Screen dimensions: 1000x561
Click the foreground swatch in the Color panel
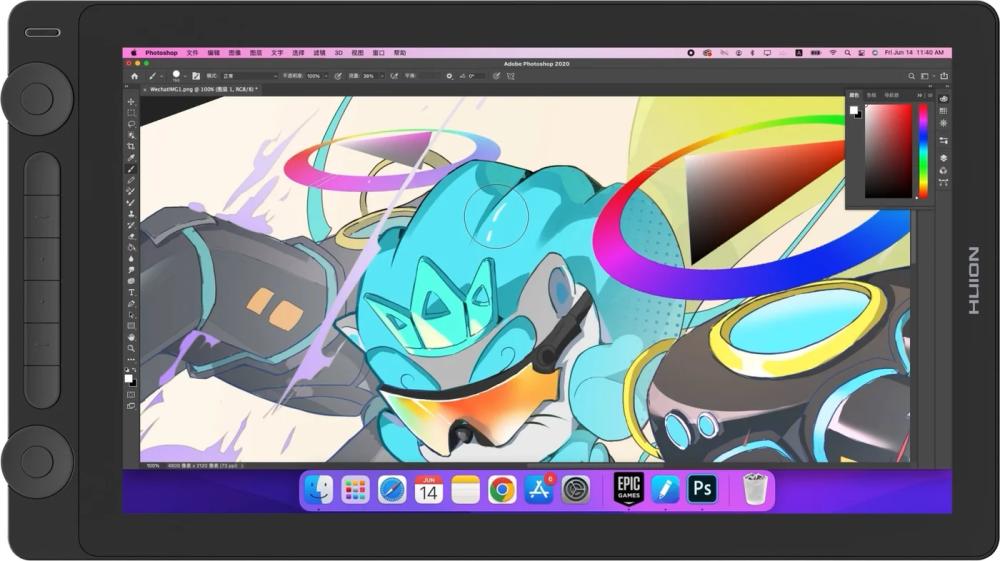click(x=853, y=110)
